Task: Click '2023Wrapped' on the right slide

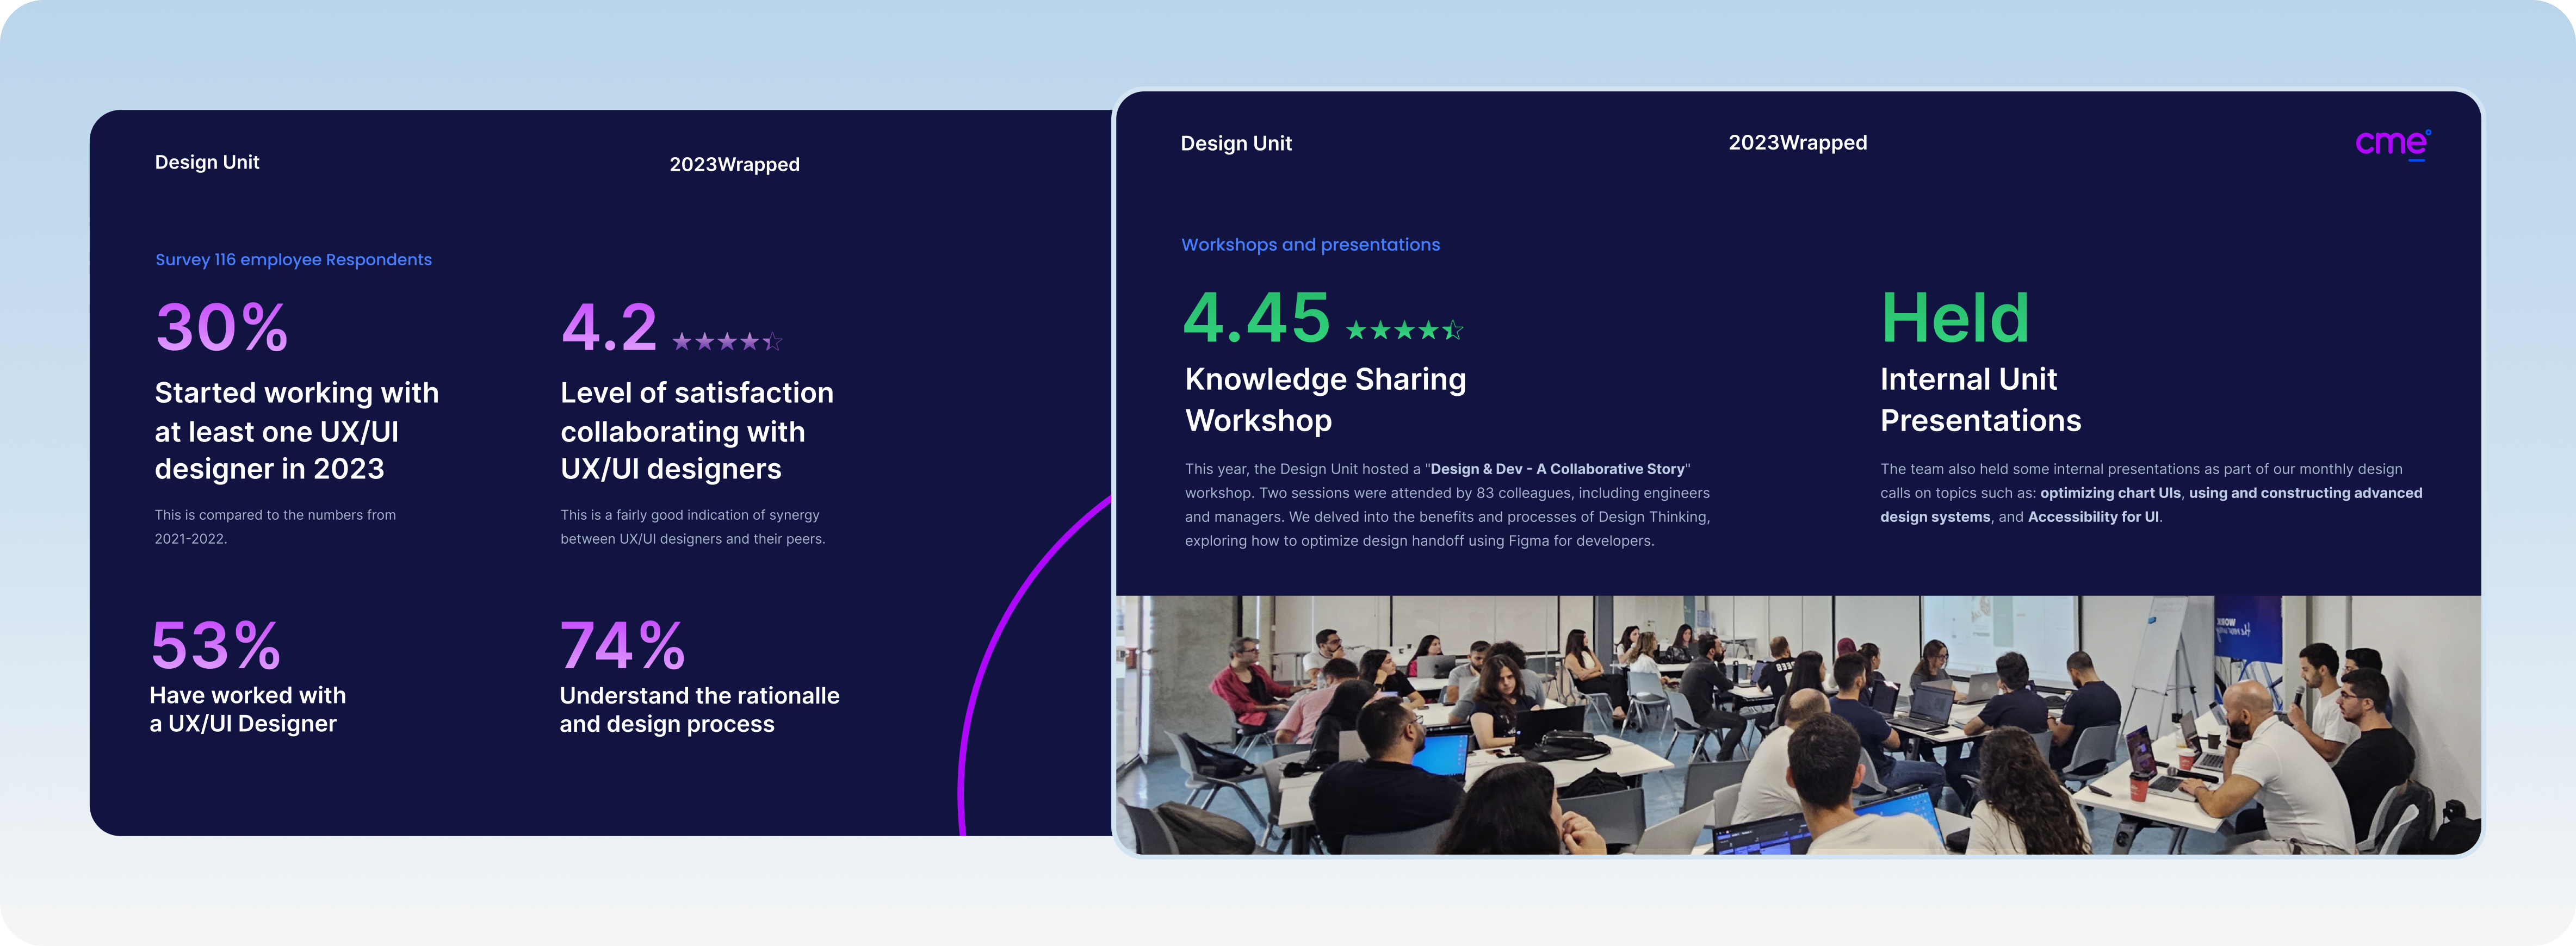Action: [1797, 143]
